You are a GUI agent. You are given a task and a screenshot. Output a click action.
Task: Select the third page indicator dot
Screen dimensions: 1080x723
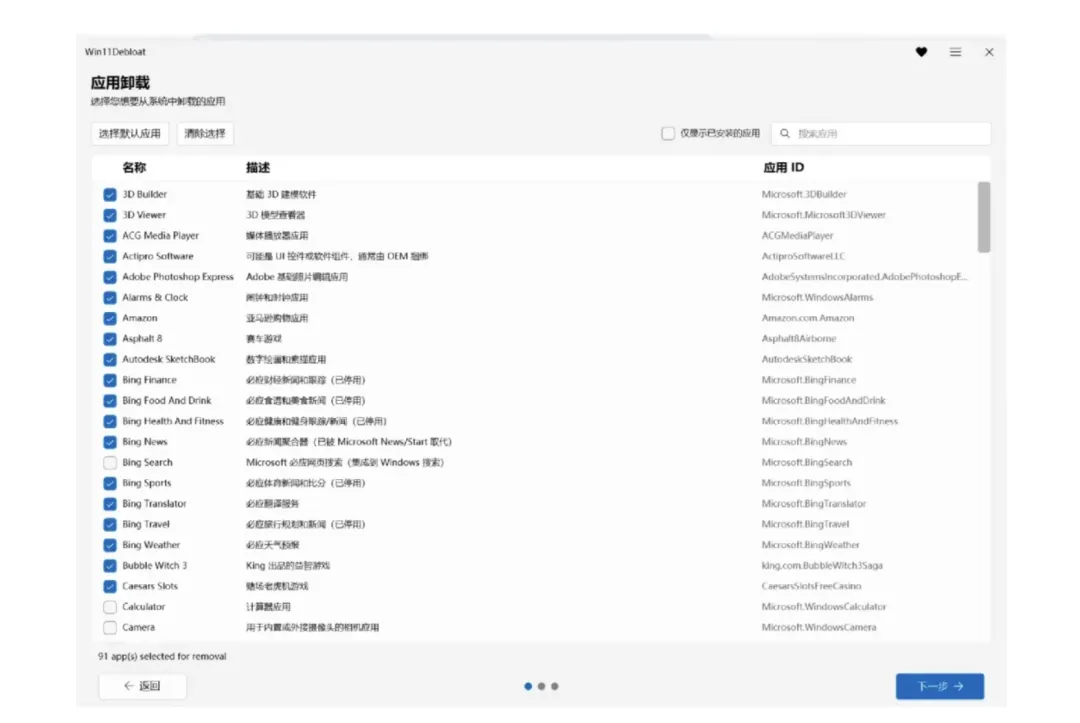[554, 687]
